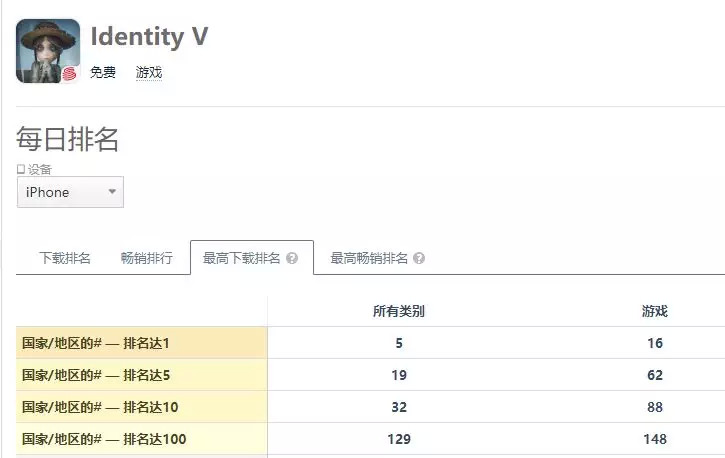Click the 游戏 category link under title
This screenshot has width=725, height=458.
point(149,73)
